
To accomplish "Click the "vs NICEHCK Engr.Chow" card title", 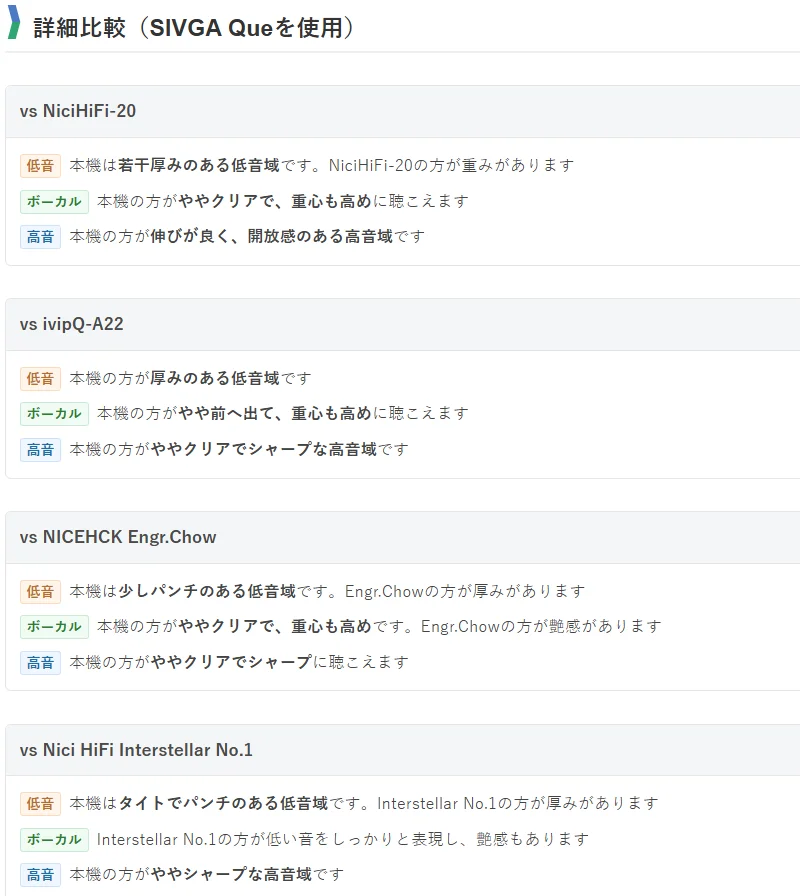I will coord(118,537).
